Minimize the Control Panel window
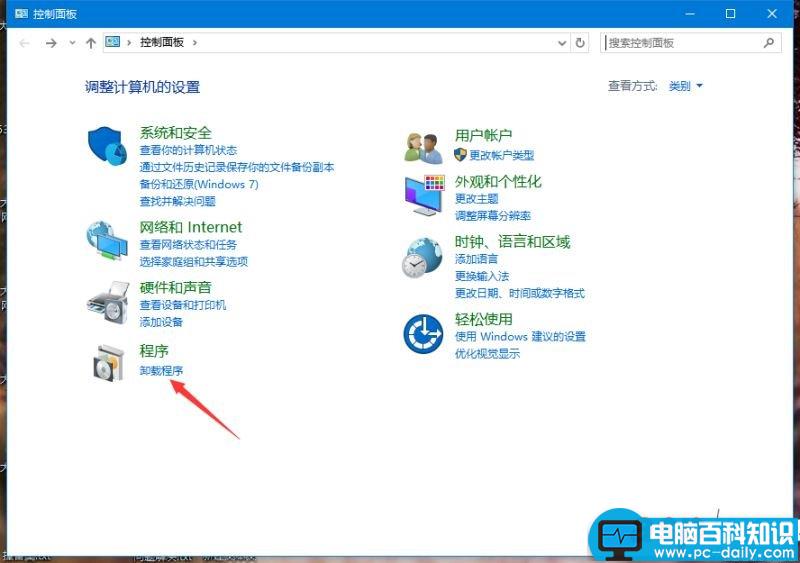 [x=690, y=14]
